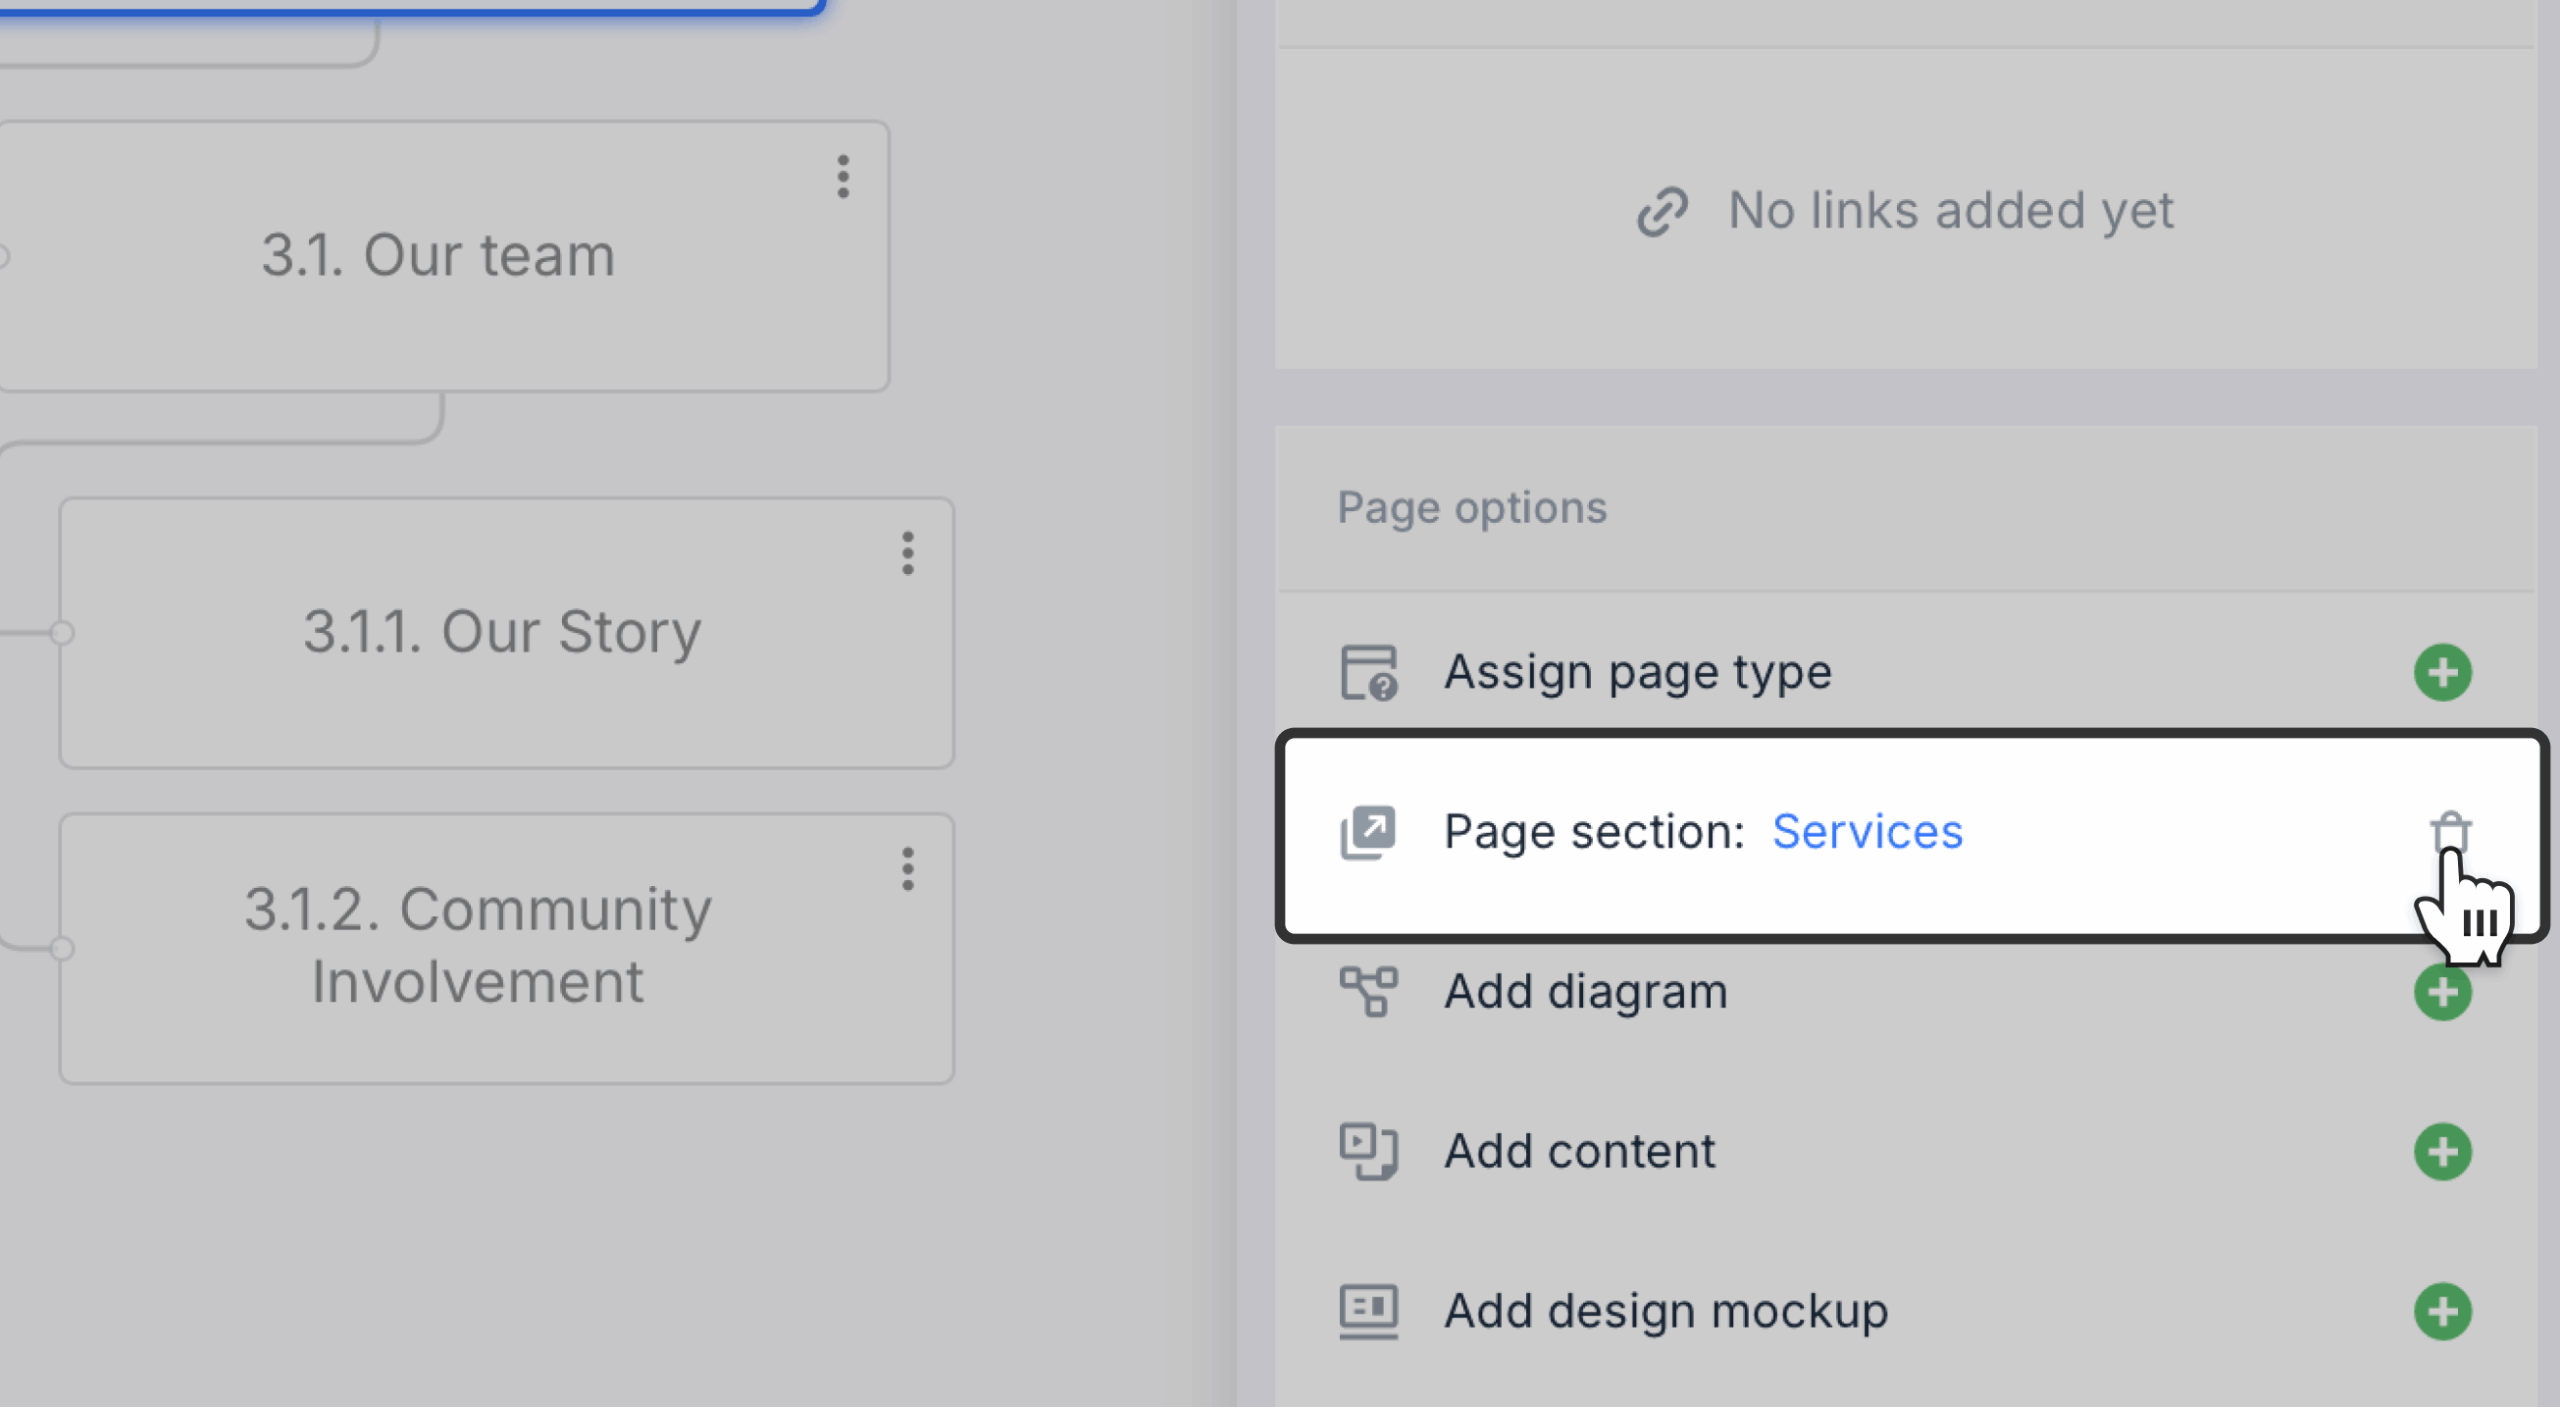2560x1407 pixels.
Task: Click the green plus next to Add diagram
Action: click(2442, 992)
